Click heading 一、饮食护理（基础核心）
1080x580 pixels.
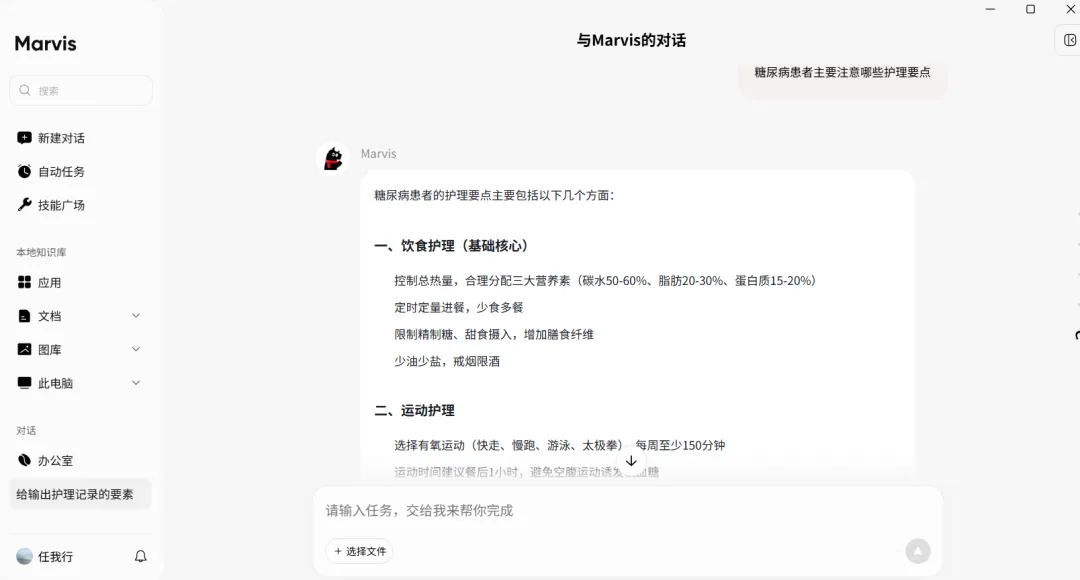click(455, 246)
